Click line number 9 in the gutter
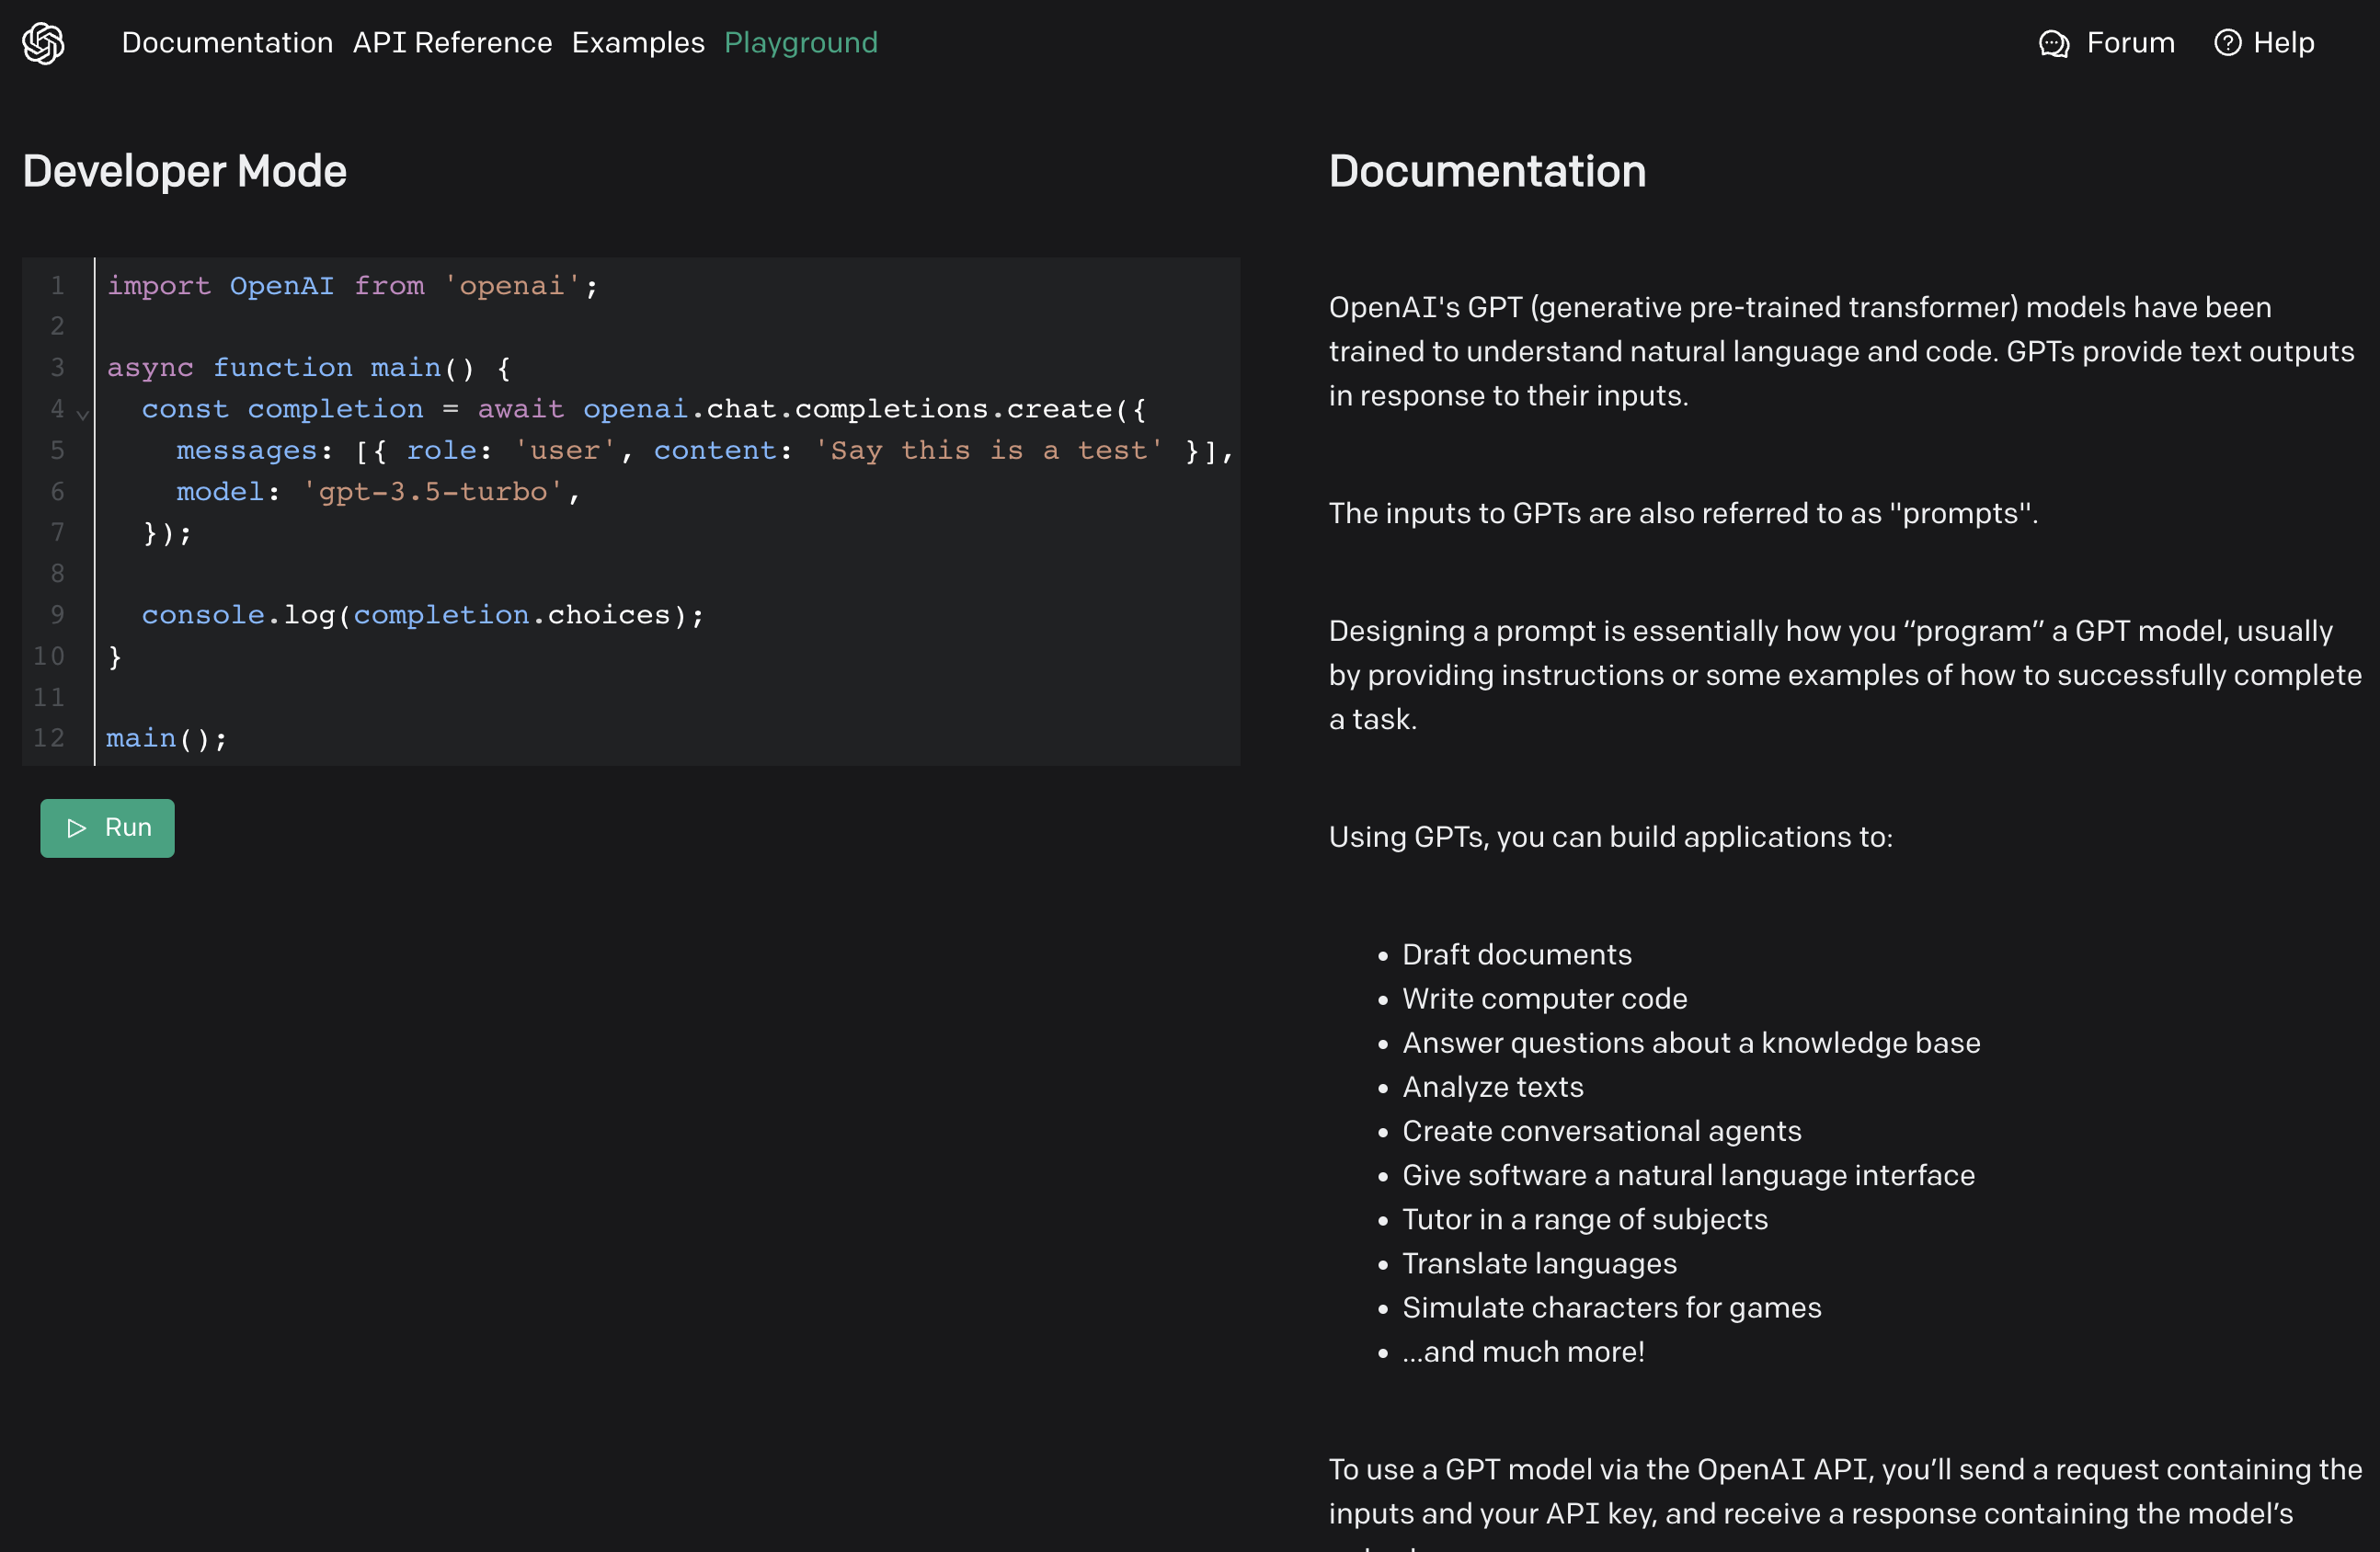 coord(57,615)
